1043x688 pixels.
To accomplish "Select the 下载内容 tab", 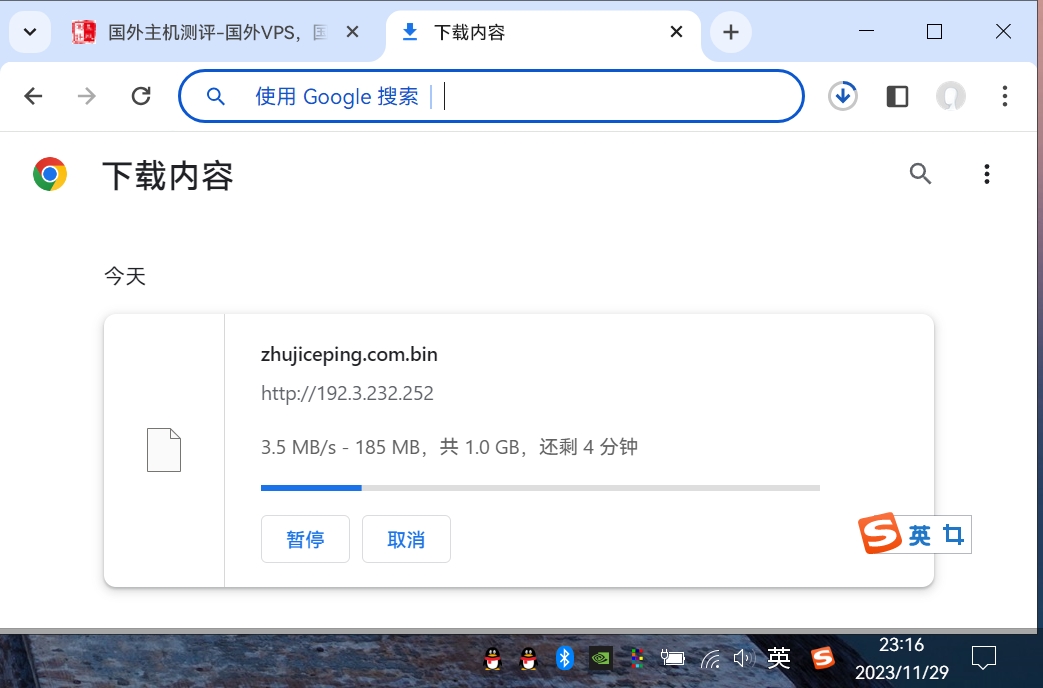I will coord(543,32).
